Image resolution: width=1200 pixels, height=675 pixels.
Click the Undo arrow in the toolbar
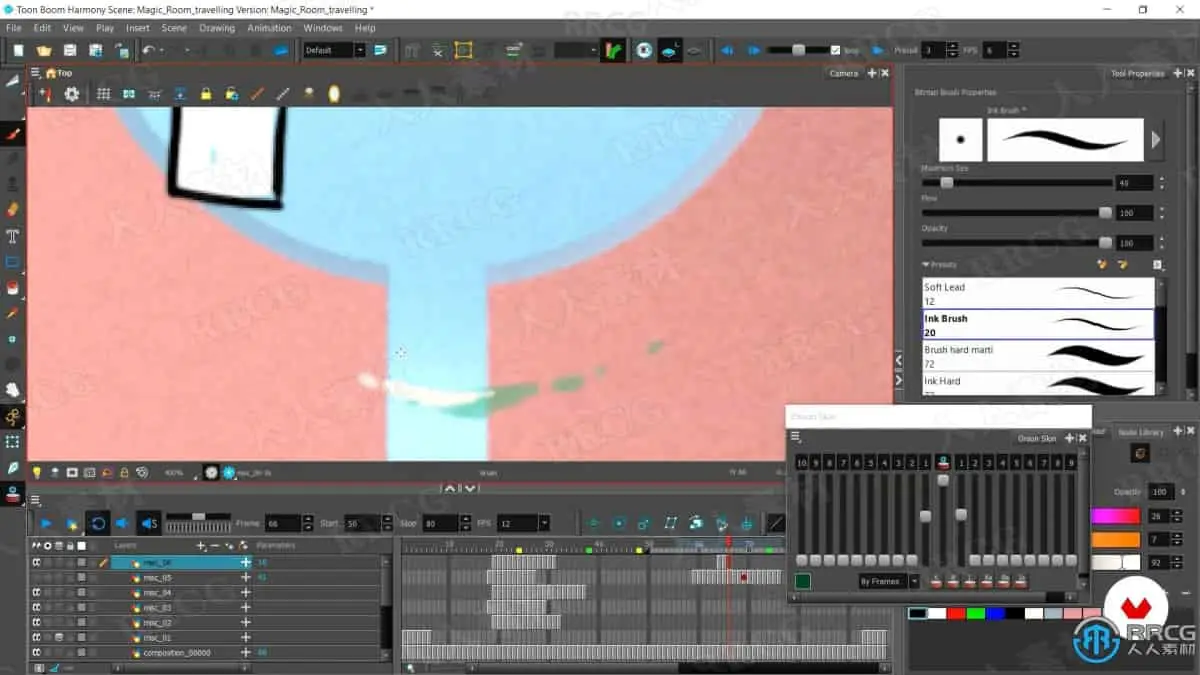coord(149,50)
